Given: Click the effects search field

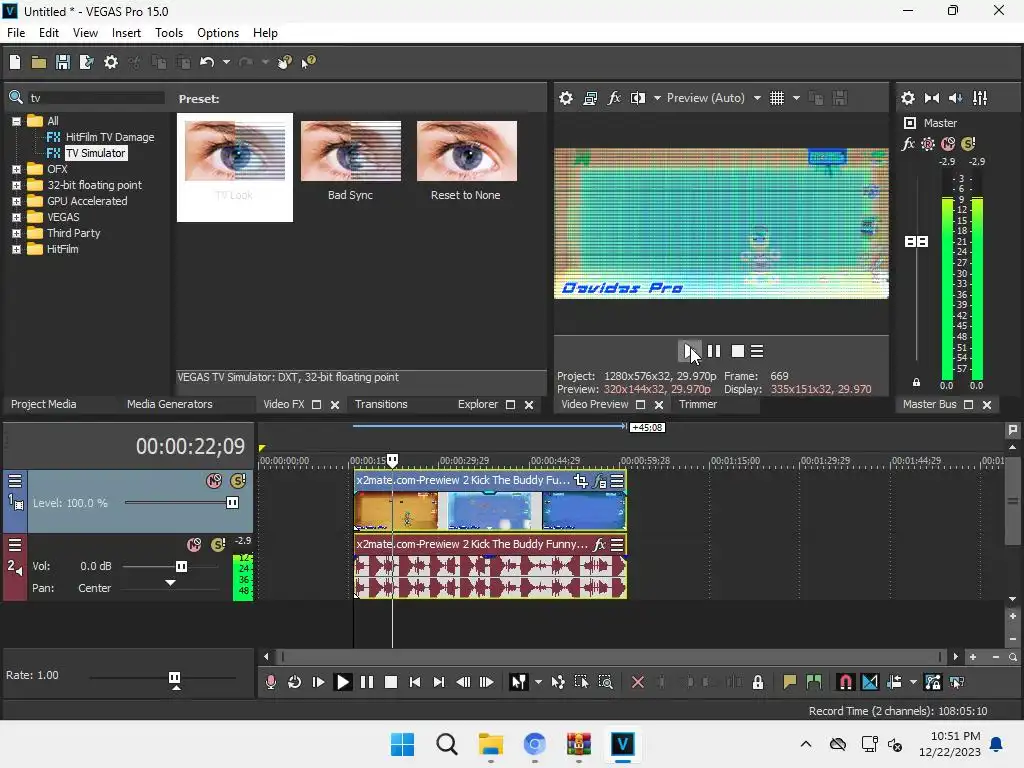Looking at the screenshot, I should click(95, 98).
